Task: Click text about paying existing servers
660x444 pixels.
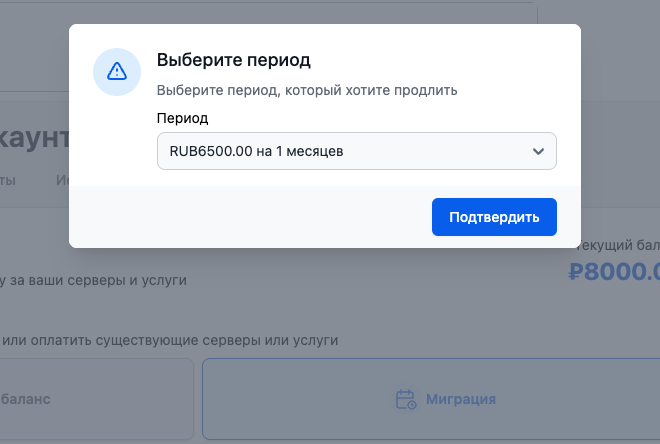Action: coord(170,340)
